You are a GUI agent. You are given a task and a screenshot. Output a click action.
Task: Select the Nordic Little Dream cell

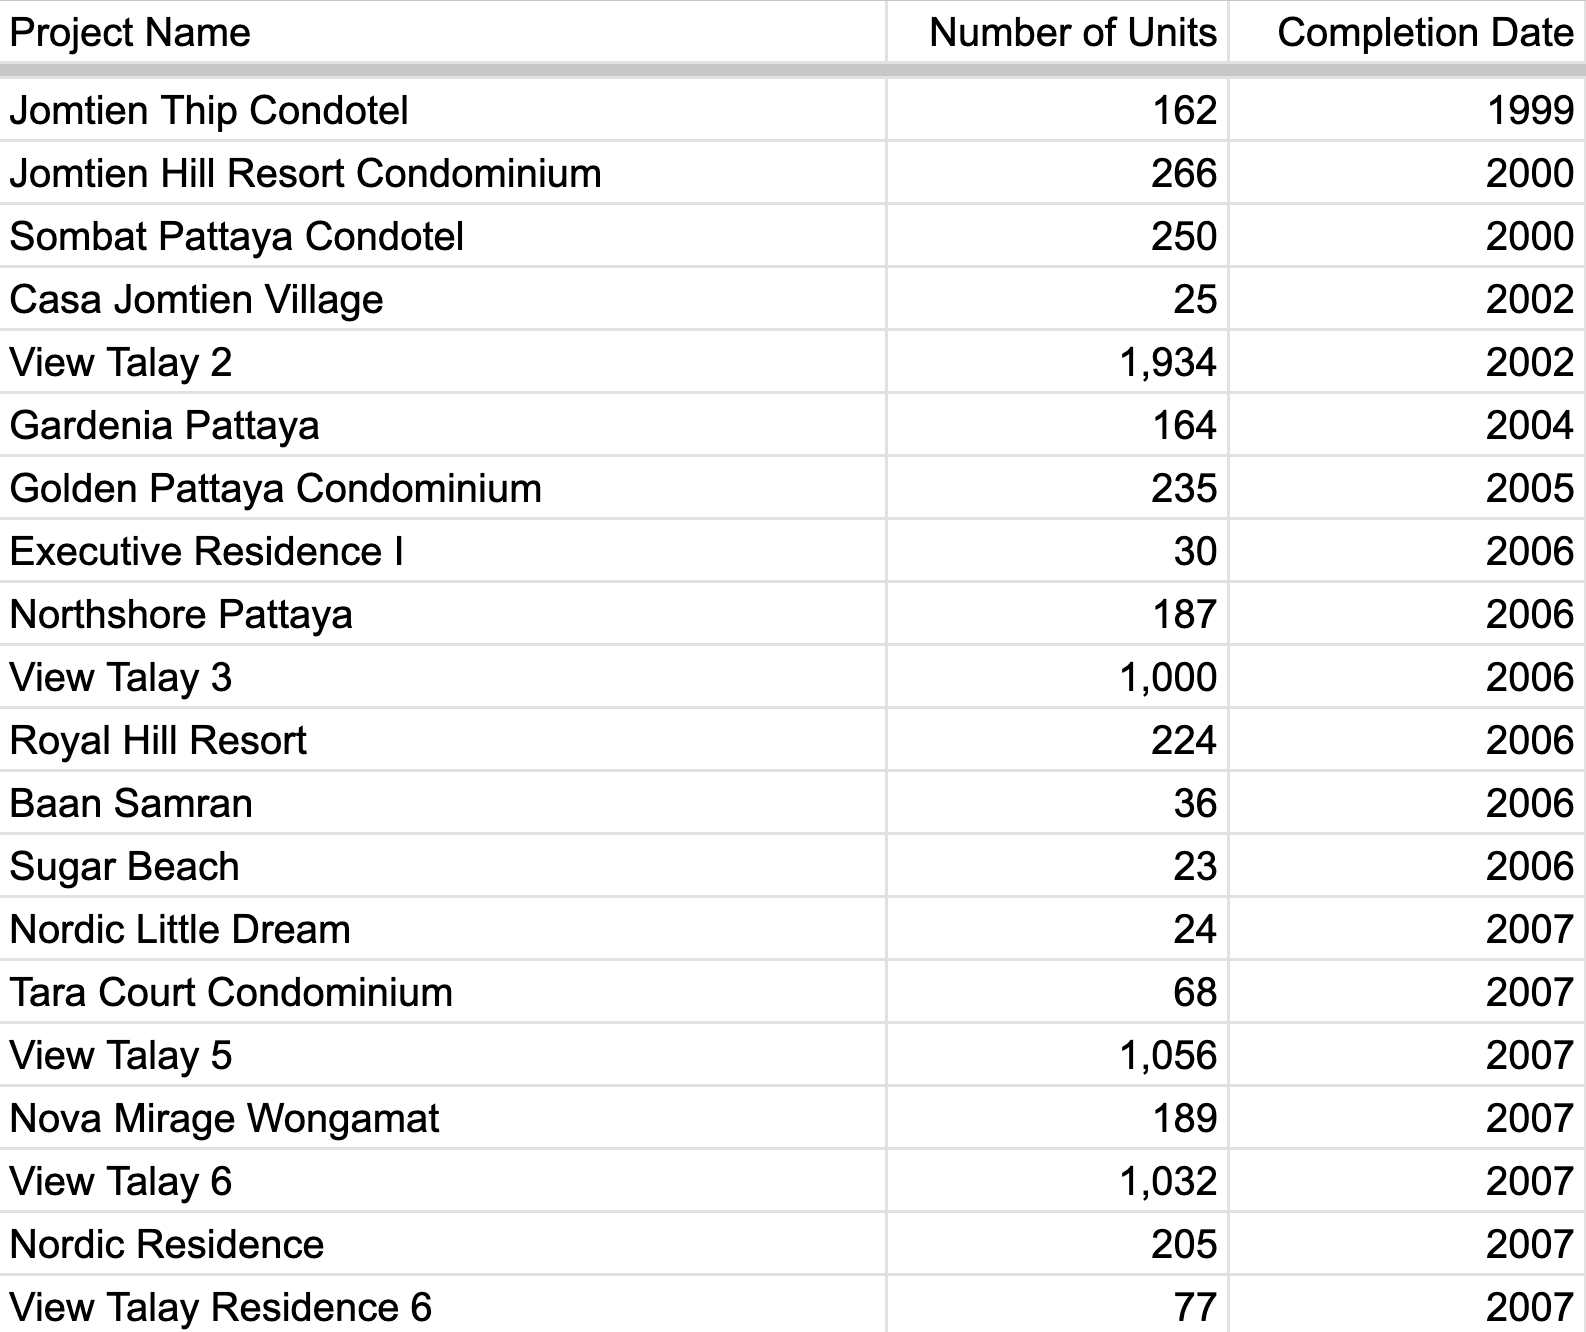click(442, 929)
